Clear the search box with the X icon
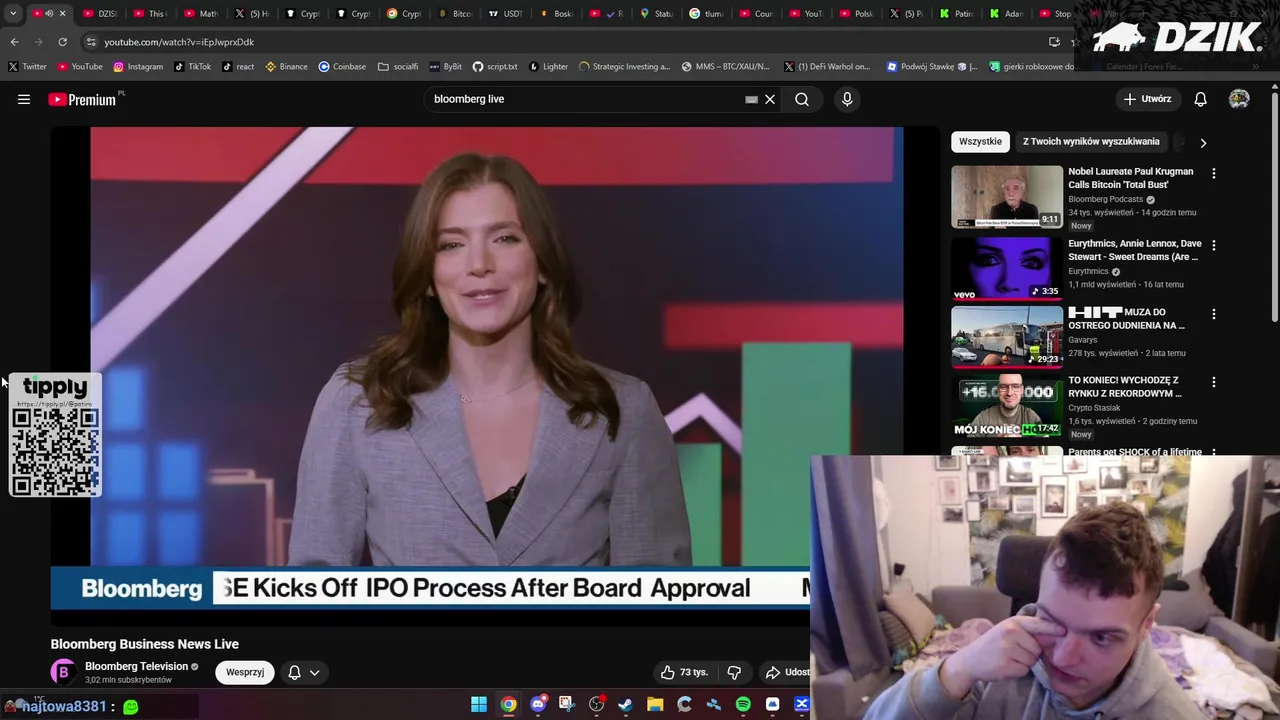The image size is (1280, 720). [x=770, y=99]
